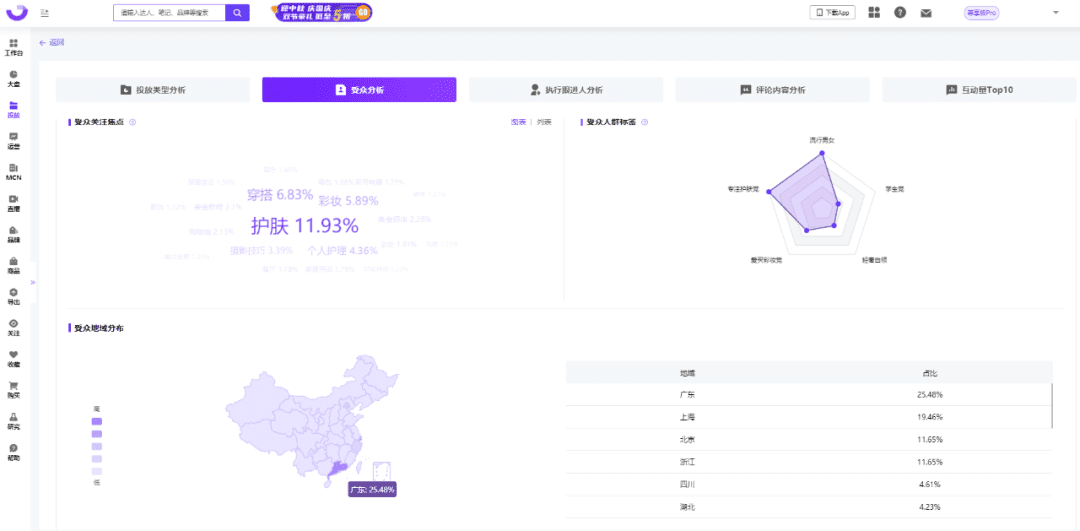The width and height of the screenshot is (1080, 531).
Task: Click the 返回 back link
Action: tap(52, 43)
